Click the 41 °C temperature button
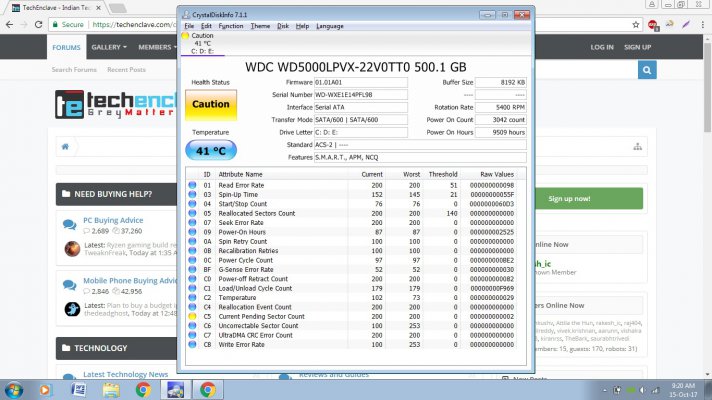The height and width of the screenshot is (400, 712). click(x=211, y=150)
